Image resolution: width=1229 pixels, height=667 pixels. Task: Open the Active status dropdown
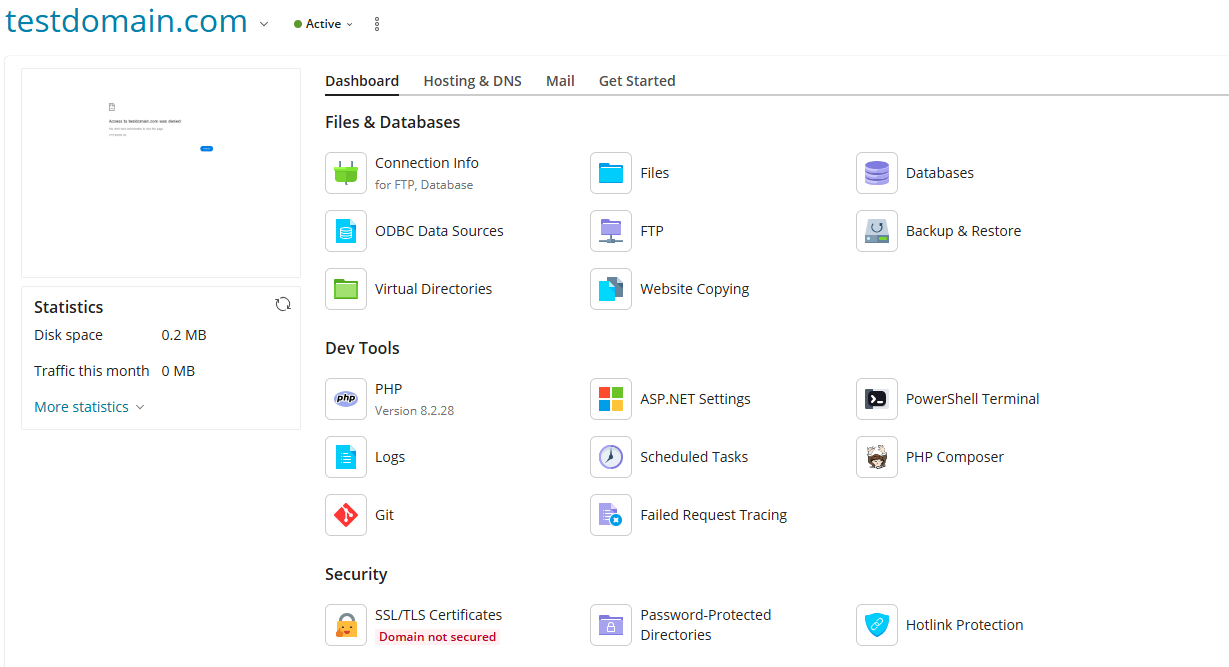click(x=324, y=24)
